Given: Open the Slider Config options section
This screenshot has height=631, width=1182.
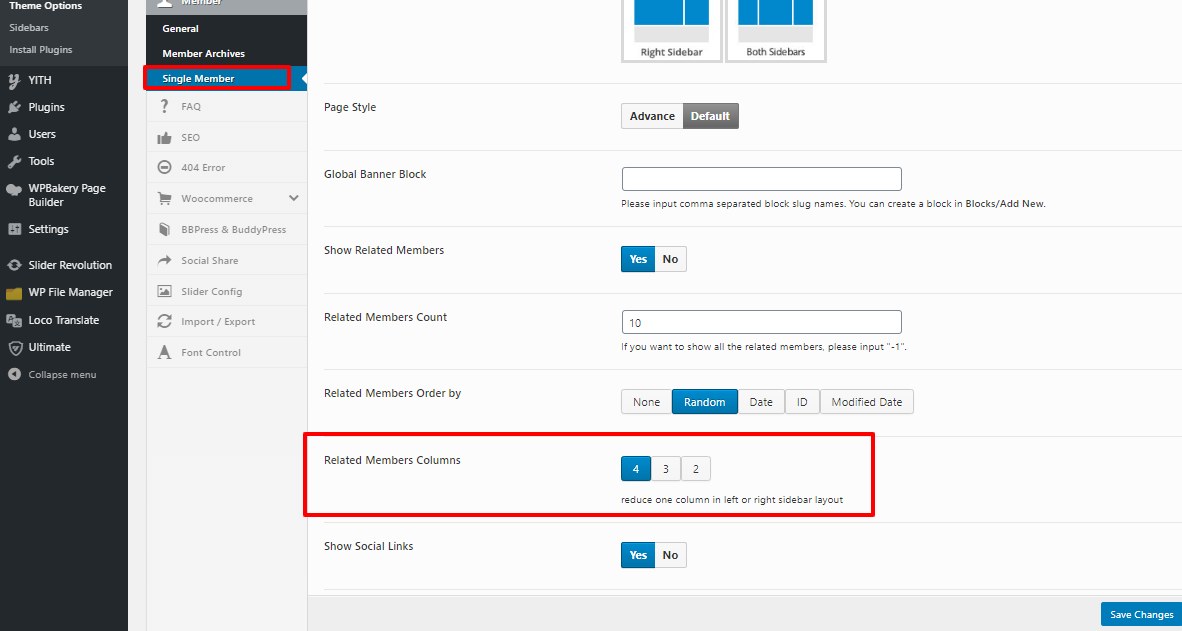Looking at the screenshot, I should pos(227,291).
